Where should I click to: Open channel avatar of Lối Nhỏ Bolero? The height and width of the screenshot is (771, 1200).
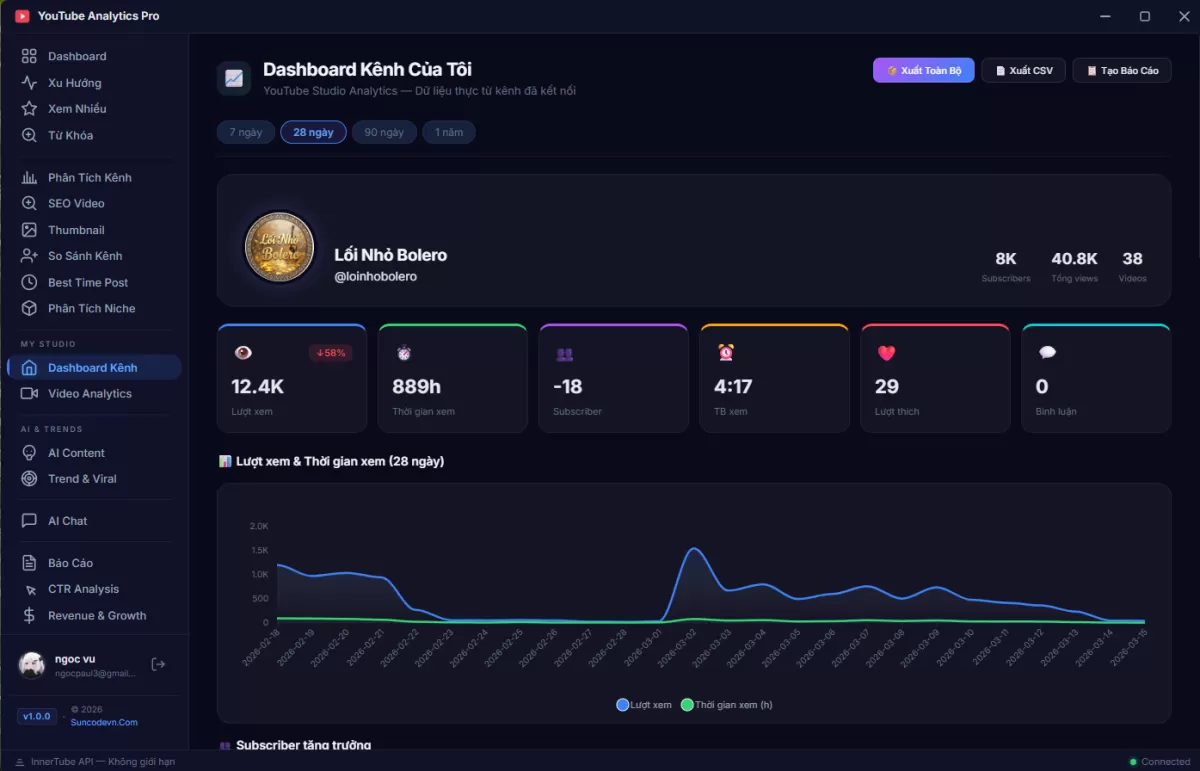pyautogui.click(x=279, y=247)
